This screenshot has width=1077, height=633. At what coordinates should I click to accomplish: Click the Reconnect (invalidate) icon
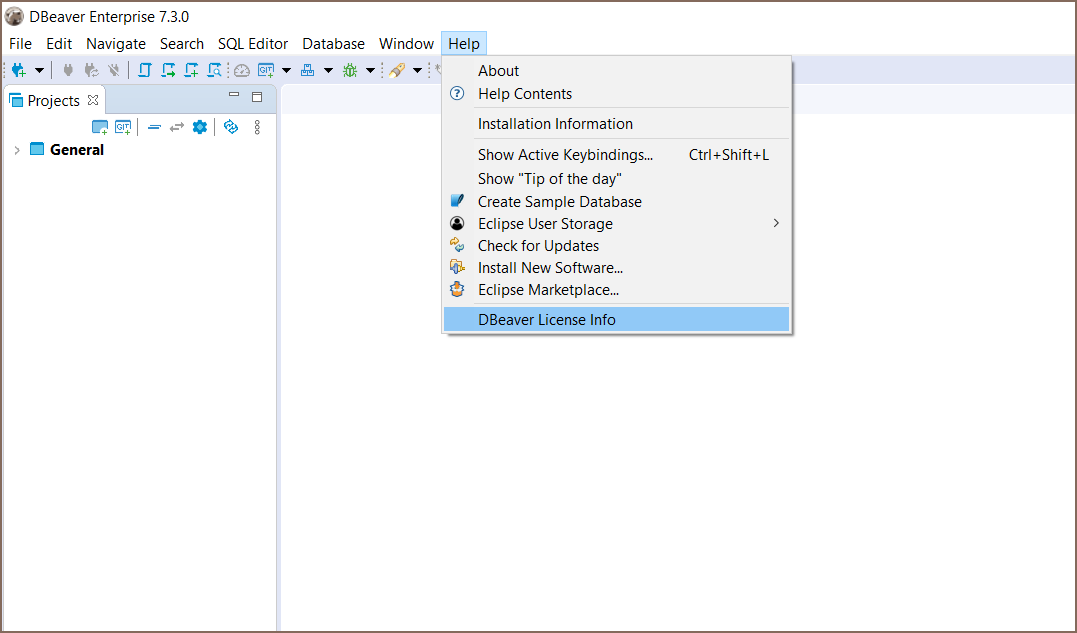pyautogui.click(x=91, y=70)
